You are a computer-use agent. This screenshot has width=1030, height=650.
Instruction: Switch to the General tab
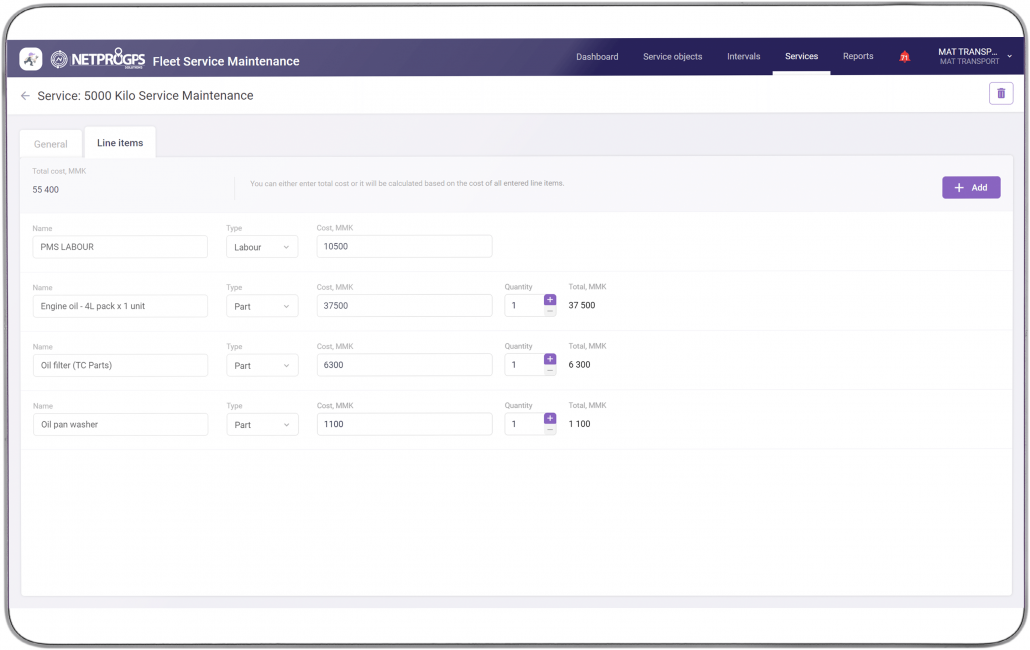(51, 144)
